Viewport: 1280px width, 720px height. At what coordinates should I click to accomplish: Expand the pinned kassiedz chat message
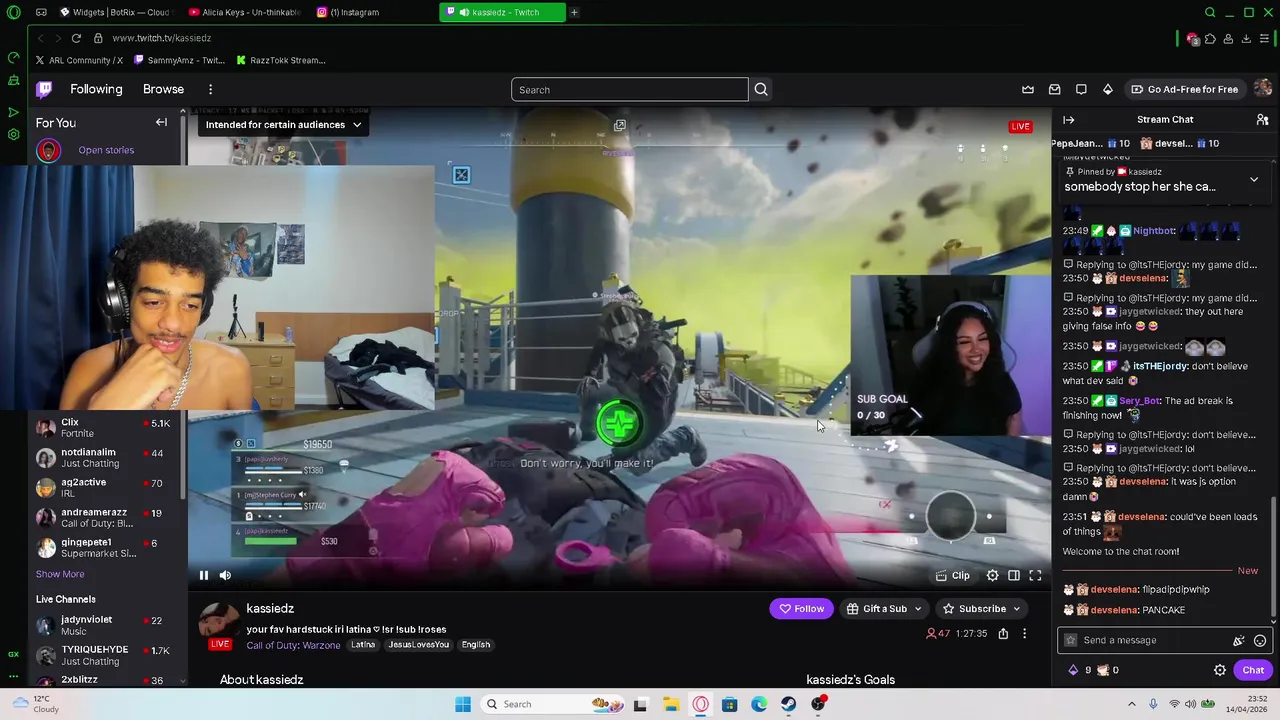(x=1254, y=180)
